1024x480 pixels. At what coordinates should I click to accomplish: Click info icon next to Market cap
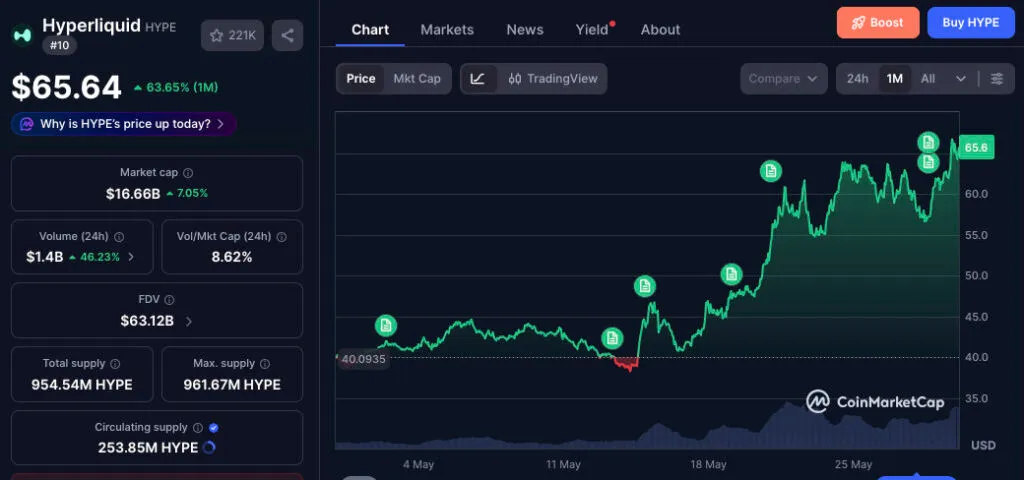[188, 173]
